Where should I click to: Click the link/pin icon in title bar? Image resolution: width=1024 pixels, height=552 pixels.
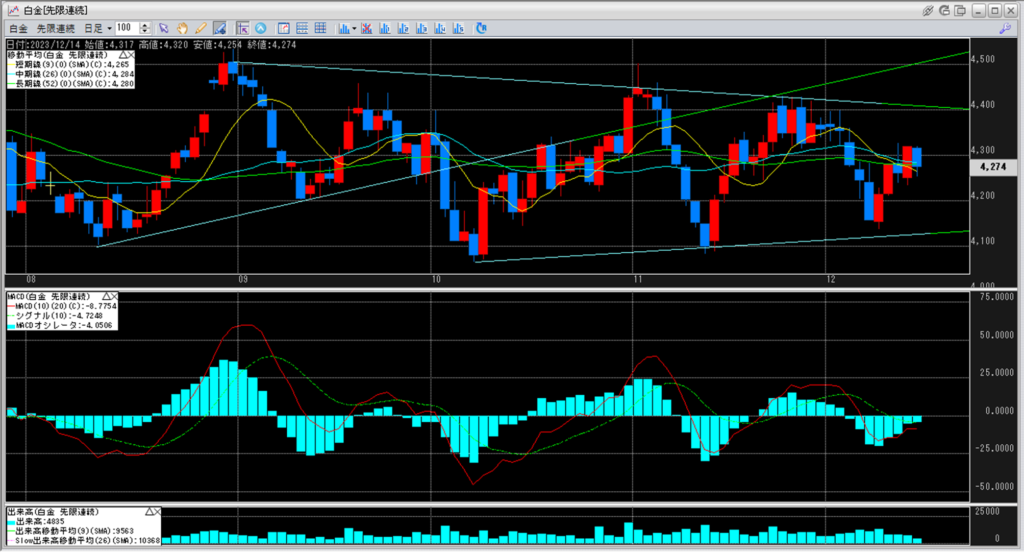(x=927, y=10)
